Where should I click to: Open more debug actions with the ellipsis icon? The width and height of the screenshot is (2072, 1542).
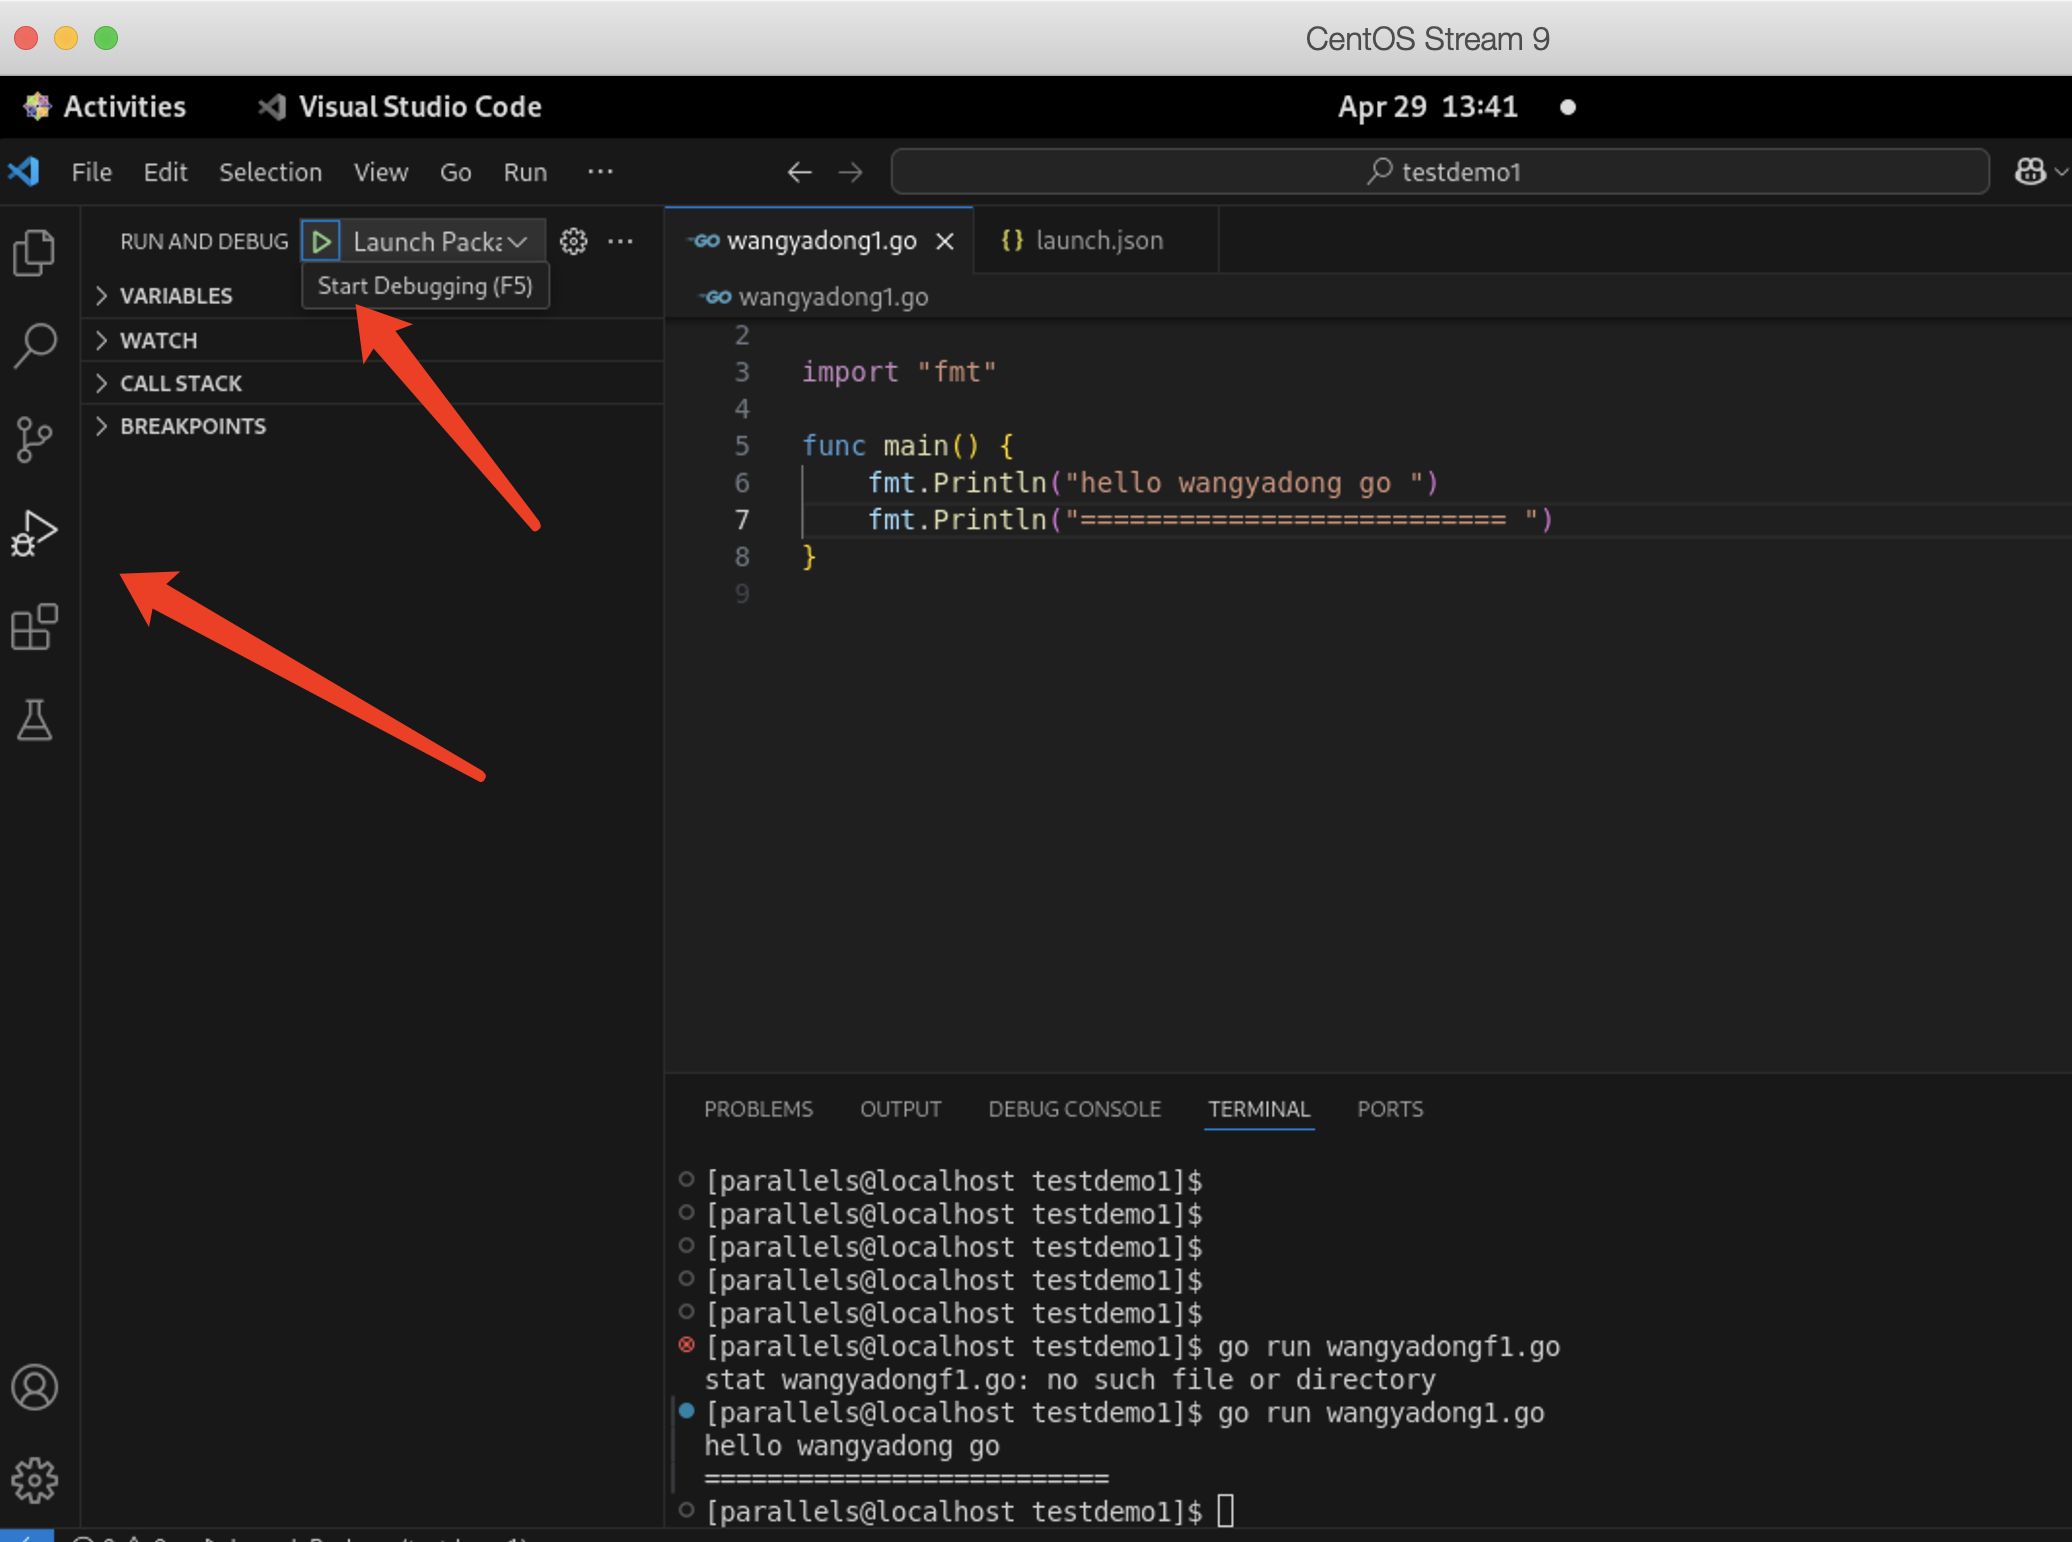[620, 240]
